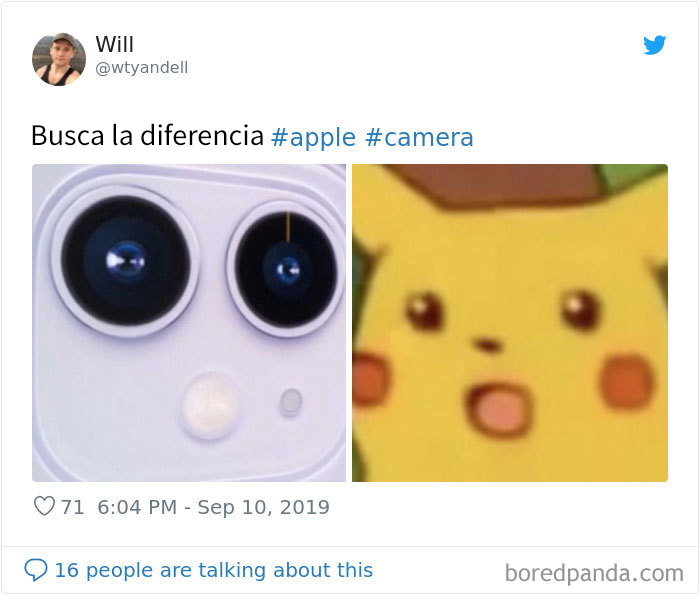700x595 pixels.
Task: Open the 6:04 PM Sep 10, 2019 timestamp
Action: point(213,507)
